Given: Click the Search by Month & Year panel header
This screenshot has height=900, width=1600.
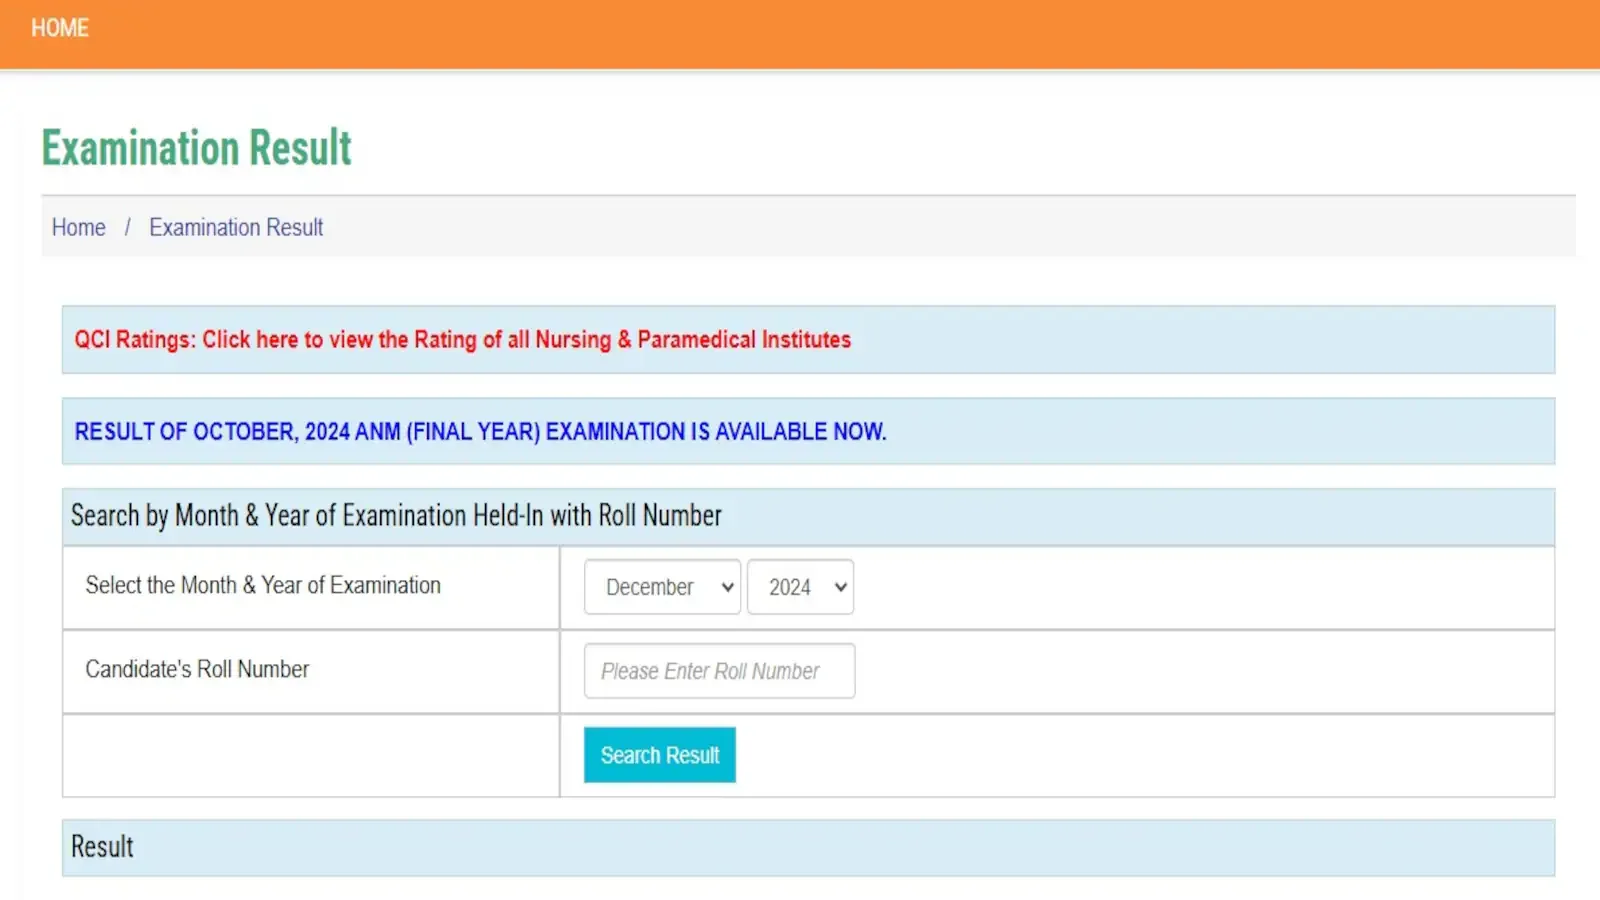Looking at the screenshot, I should coord(396,516).
